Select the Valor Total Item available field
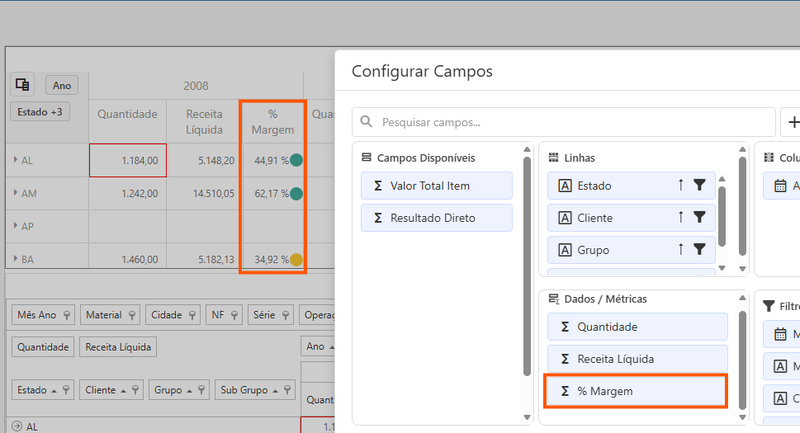This screenshot has height=433, width=800. point(437,186)
